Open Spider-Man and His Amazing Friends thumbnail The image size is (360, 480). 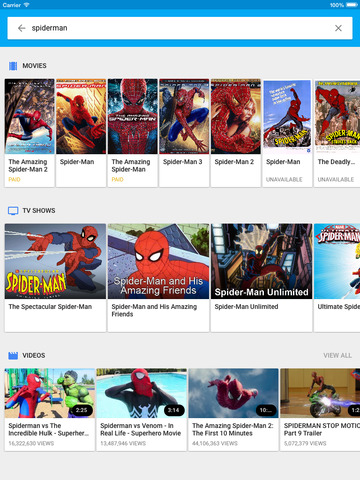click(158, 261)
